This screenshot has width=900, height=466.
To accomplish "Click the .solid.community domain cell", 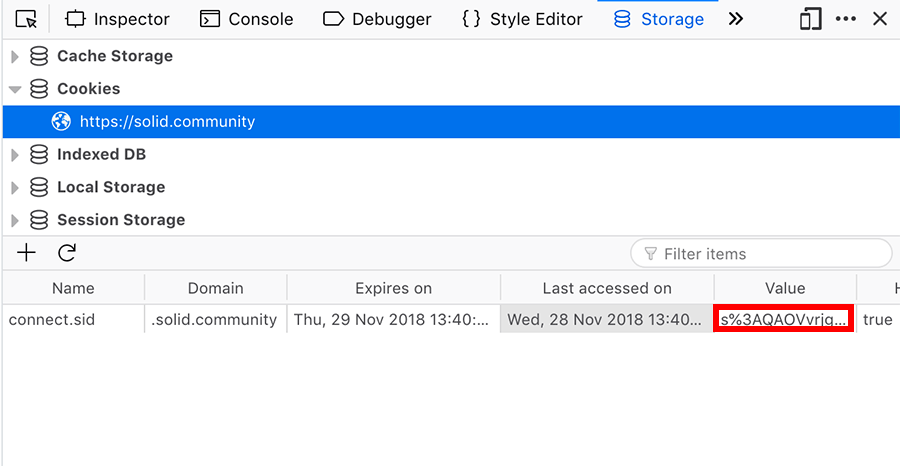I will click(x=216, y=319).
